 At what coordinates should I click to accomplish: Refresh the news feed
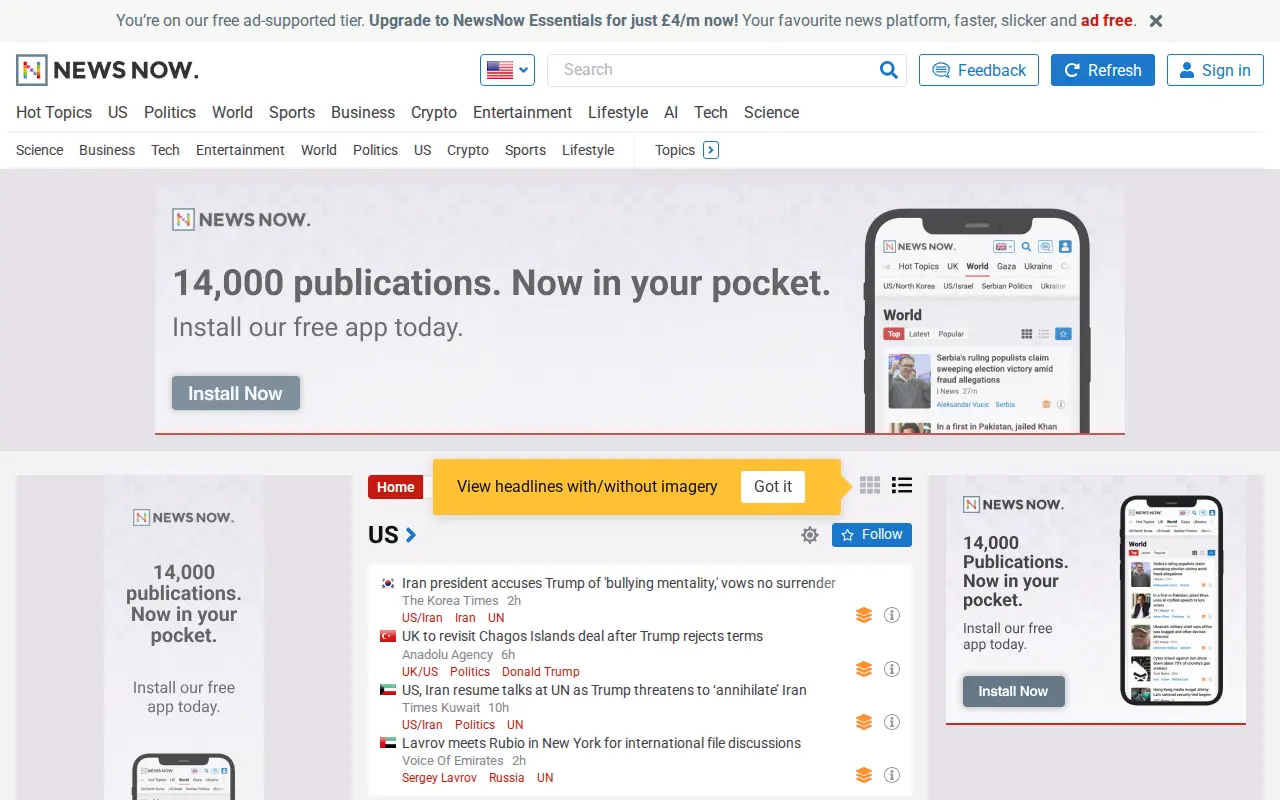pyautogui.click(x=1103, y=70)
